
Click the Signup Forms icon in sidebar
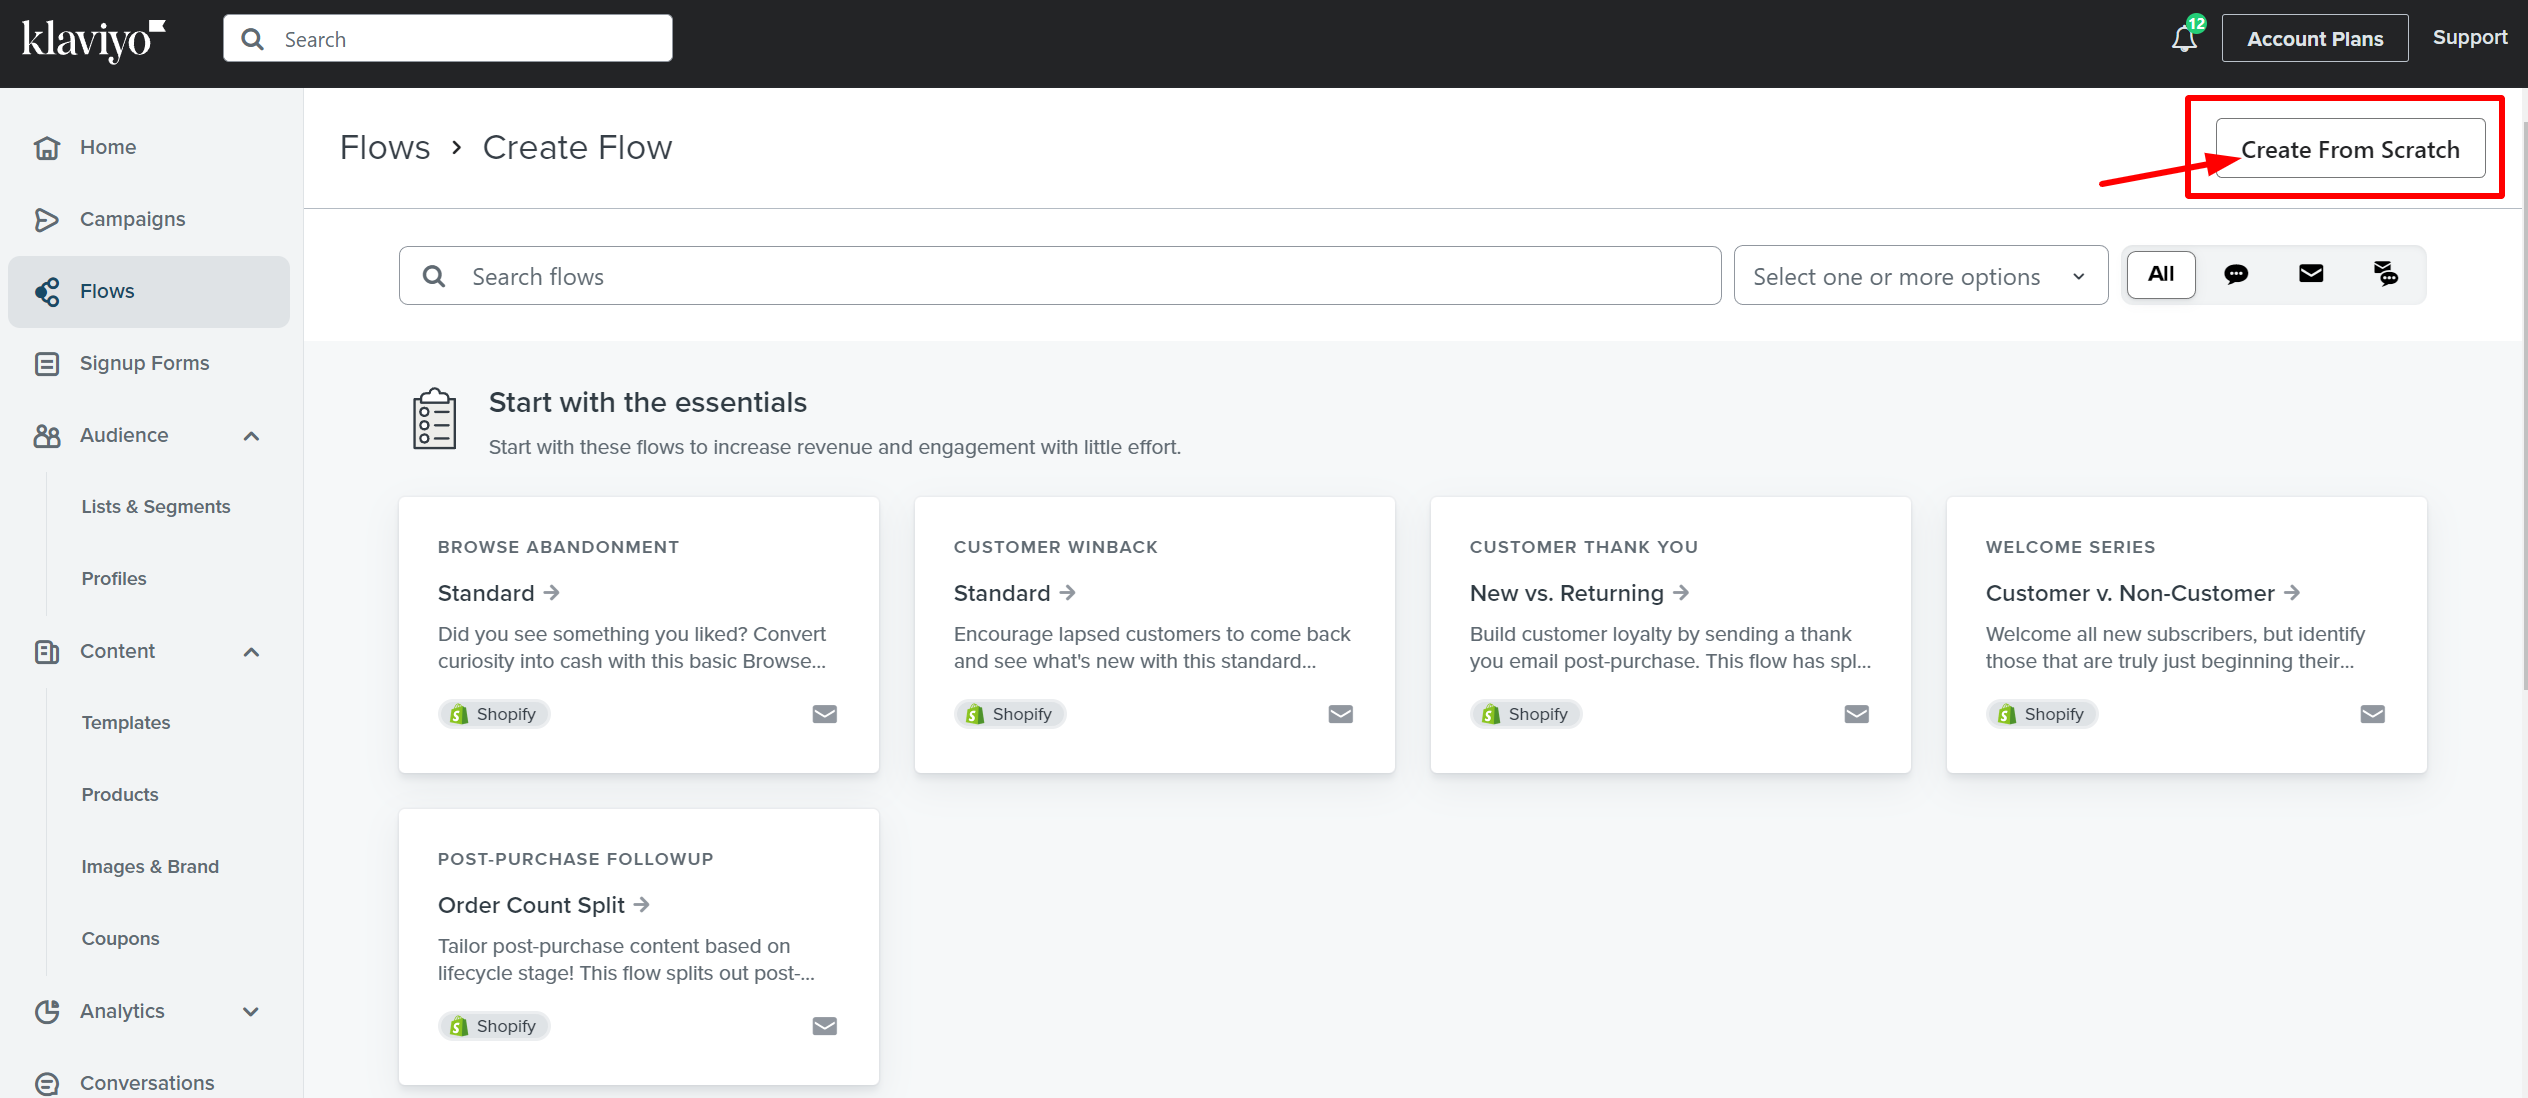point(47,364)
